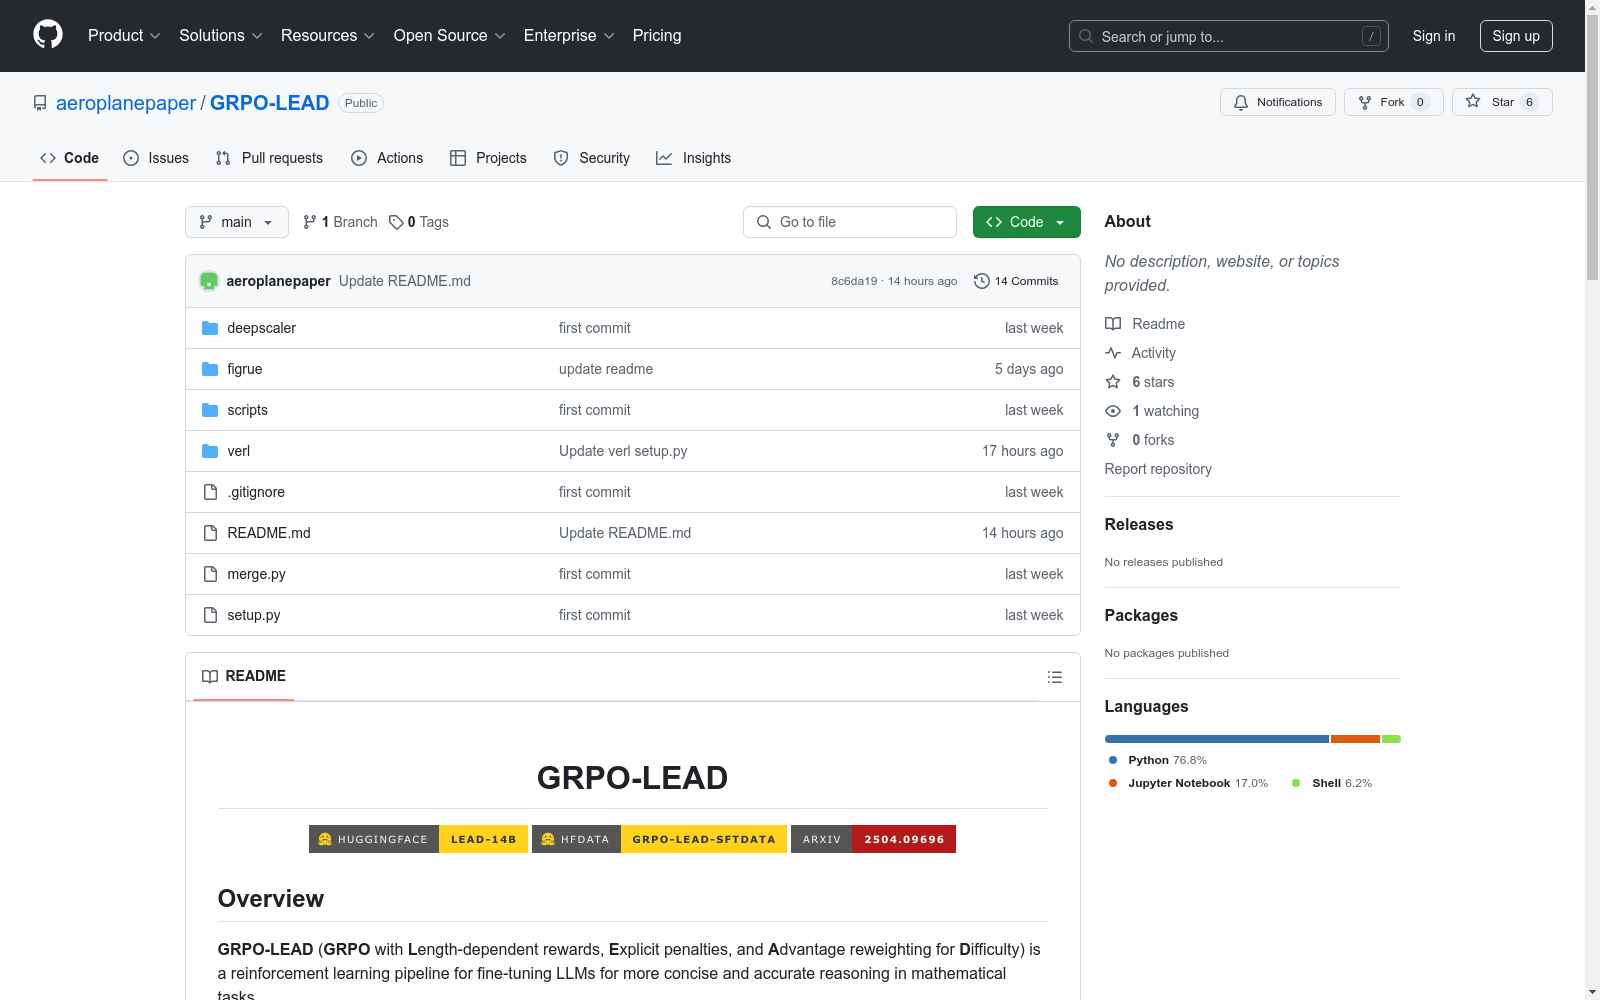Open the arXiv 2504.09696 badge

pos(873,839)
